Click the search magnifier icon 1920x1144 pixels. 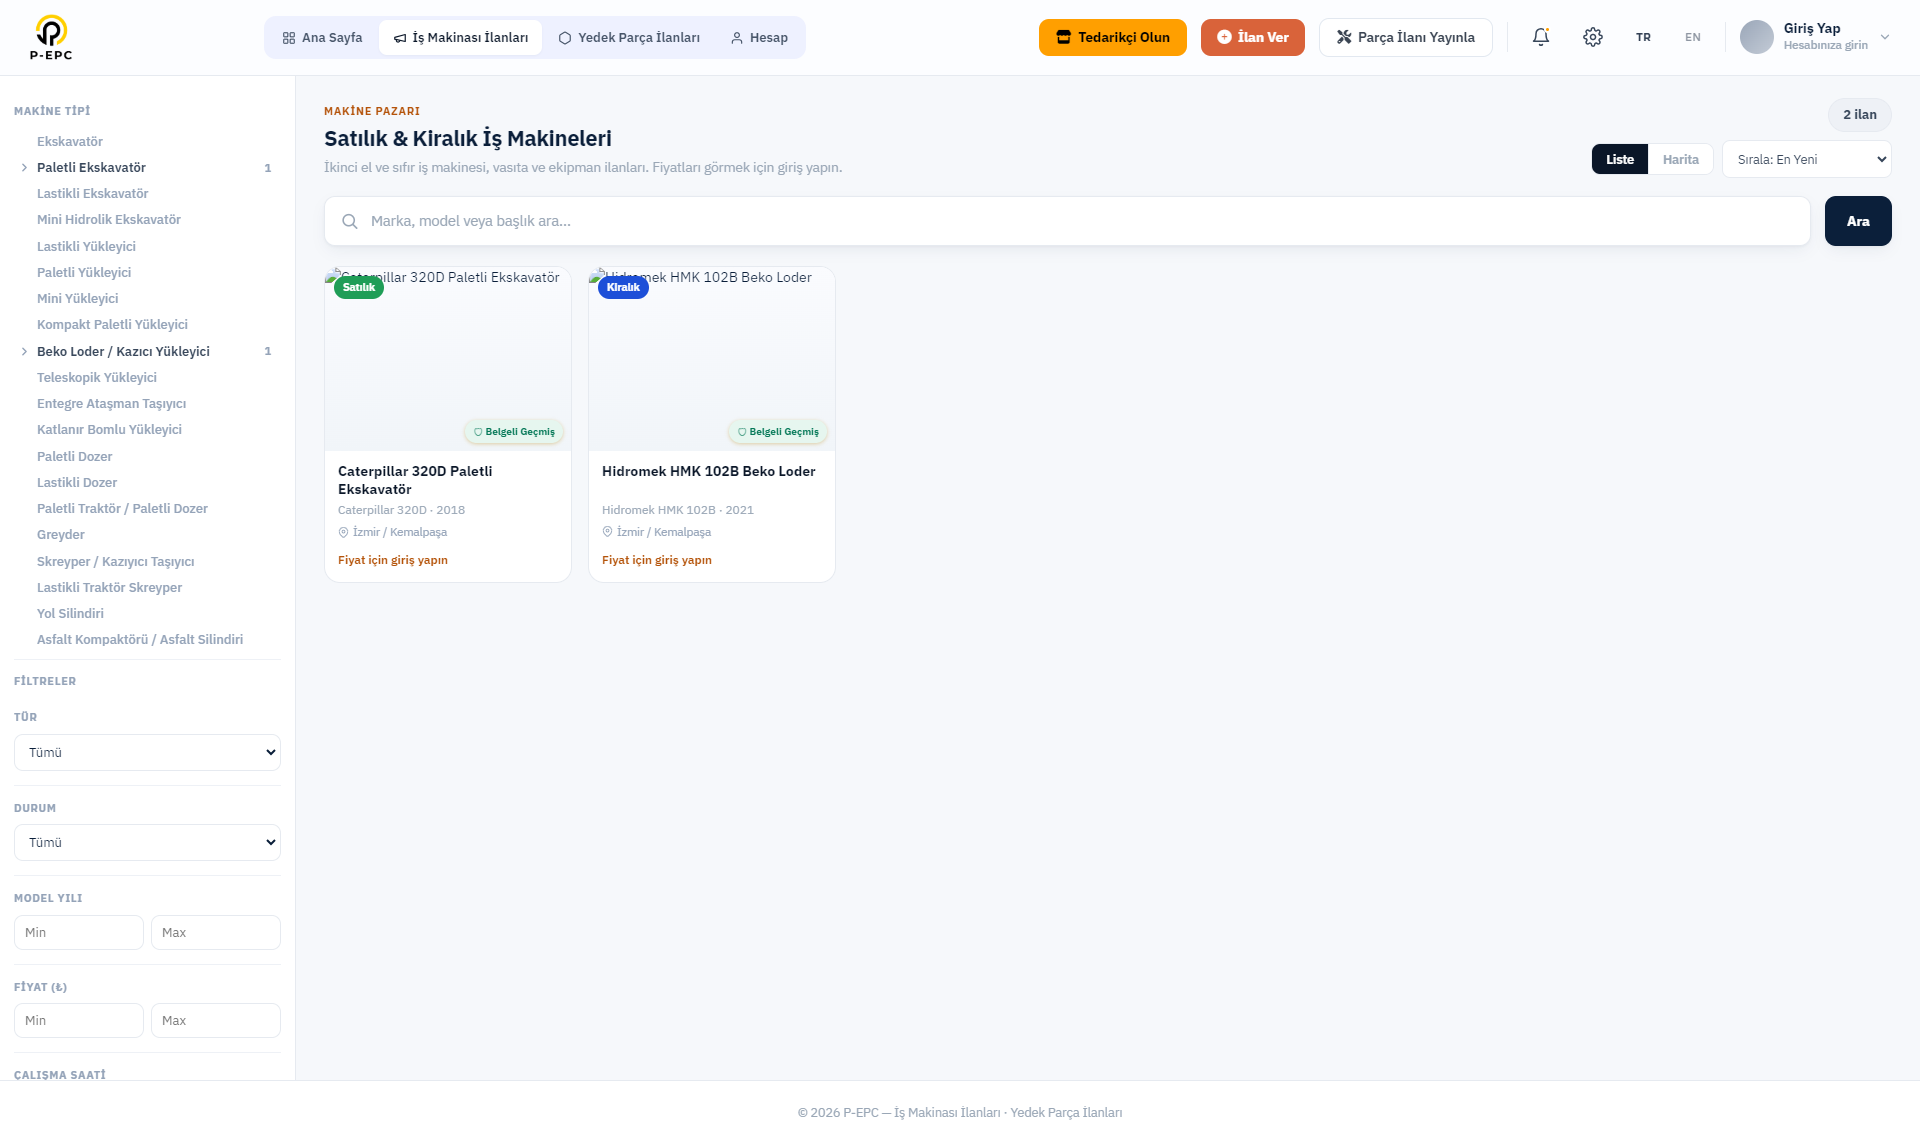tap(350, 221)
